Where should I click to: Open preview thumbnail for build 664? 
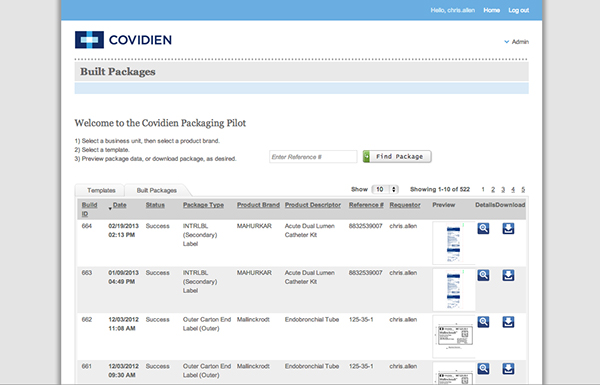(454, 243)
